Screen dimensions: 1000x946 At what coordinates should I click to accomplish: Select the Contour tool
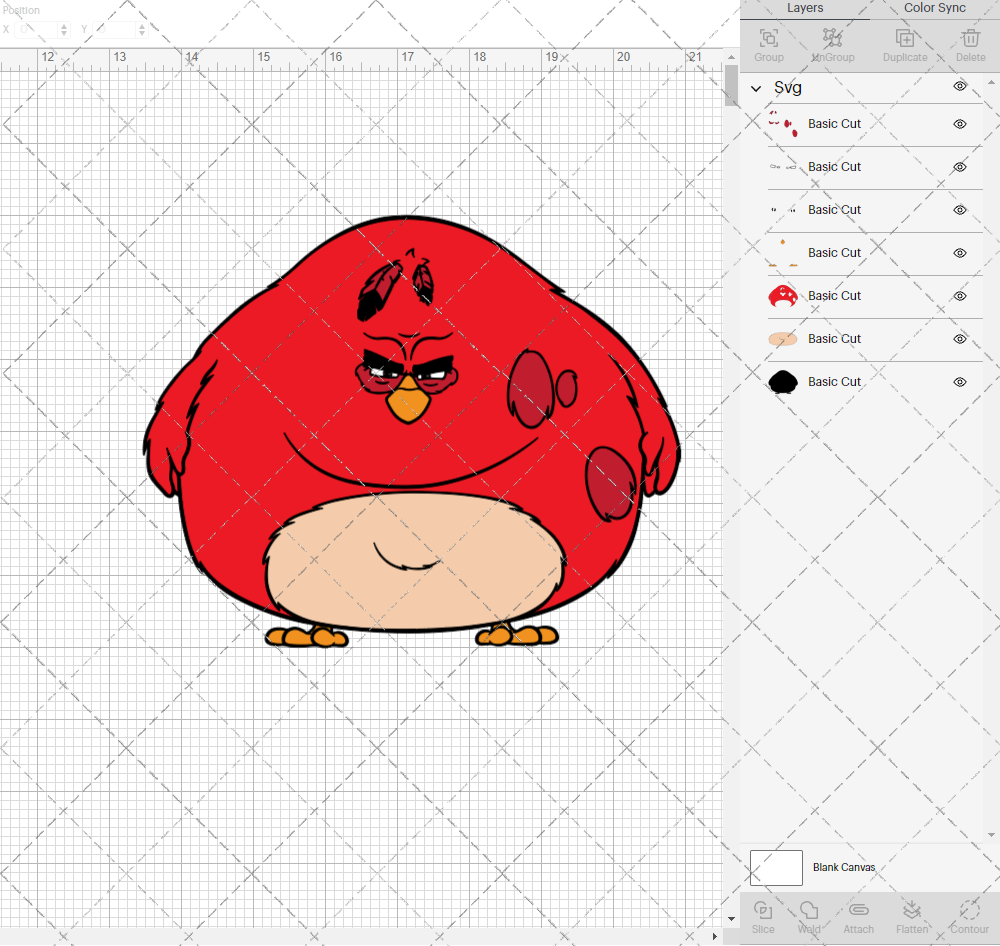[x=969, y=910]
